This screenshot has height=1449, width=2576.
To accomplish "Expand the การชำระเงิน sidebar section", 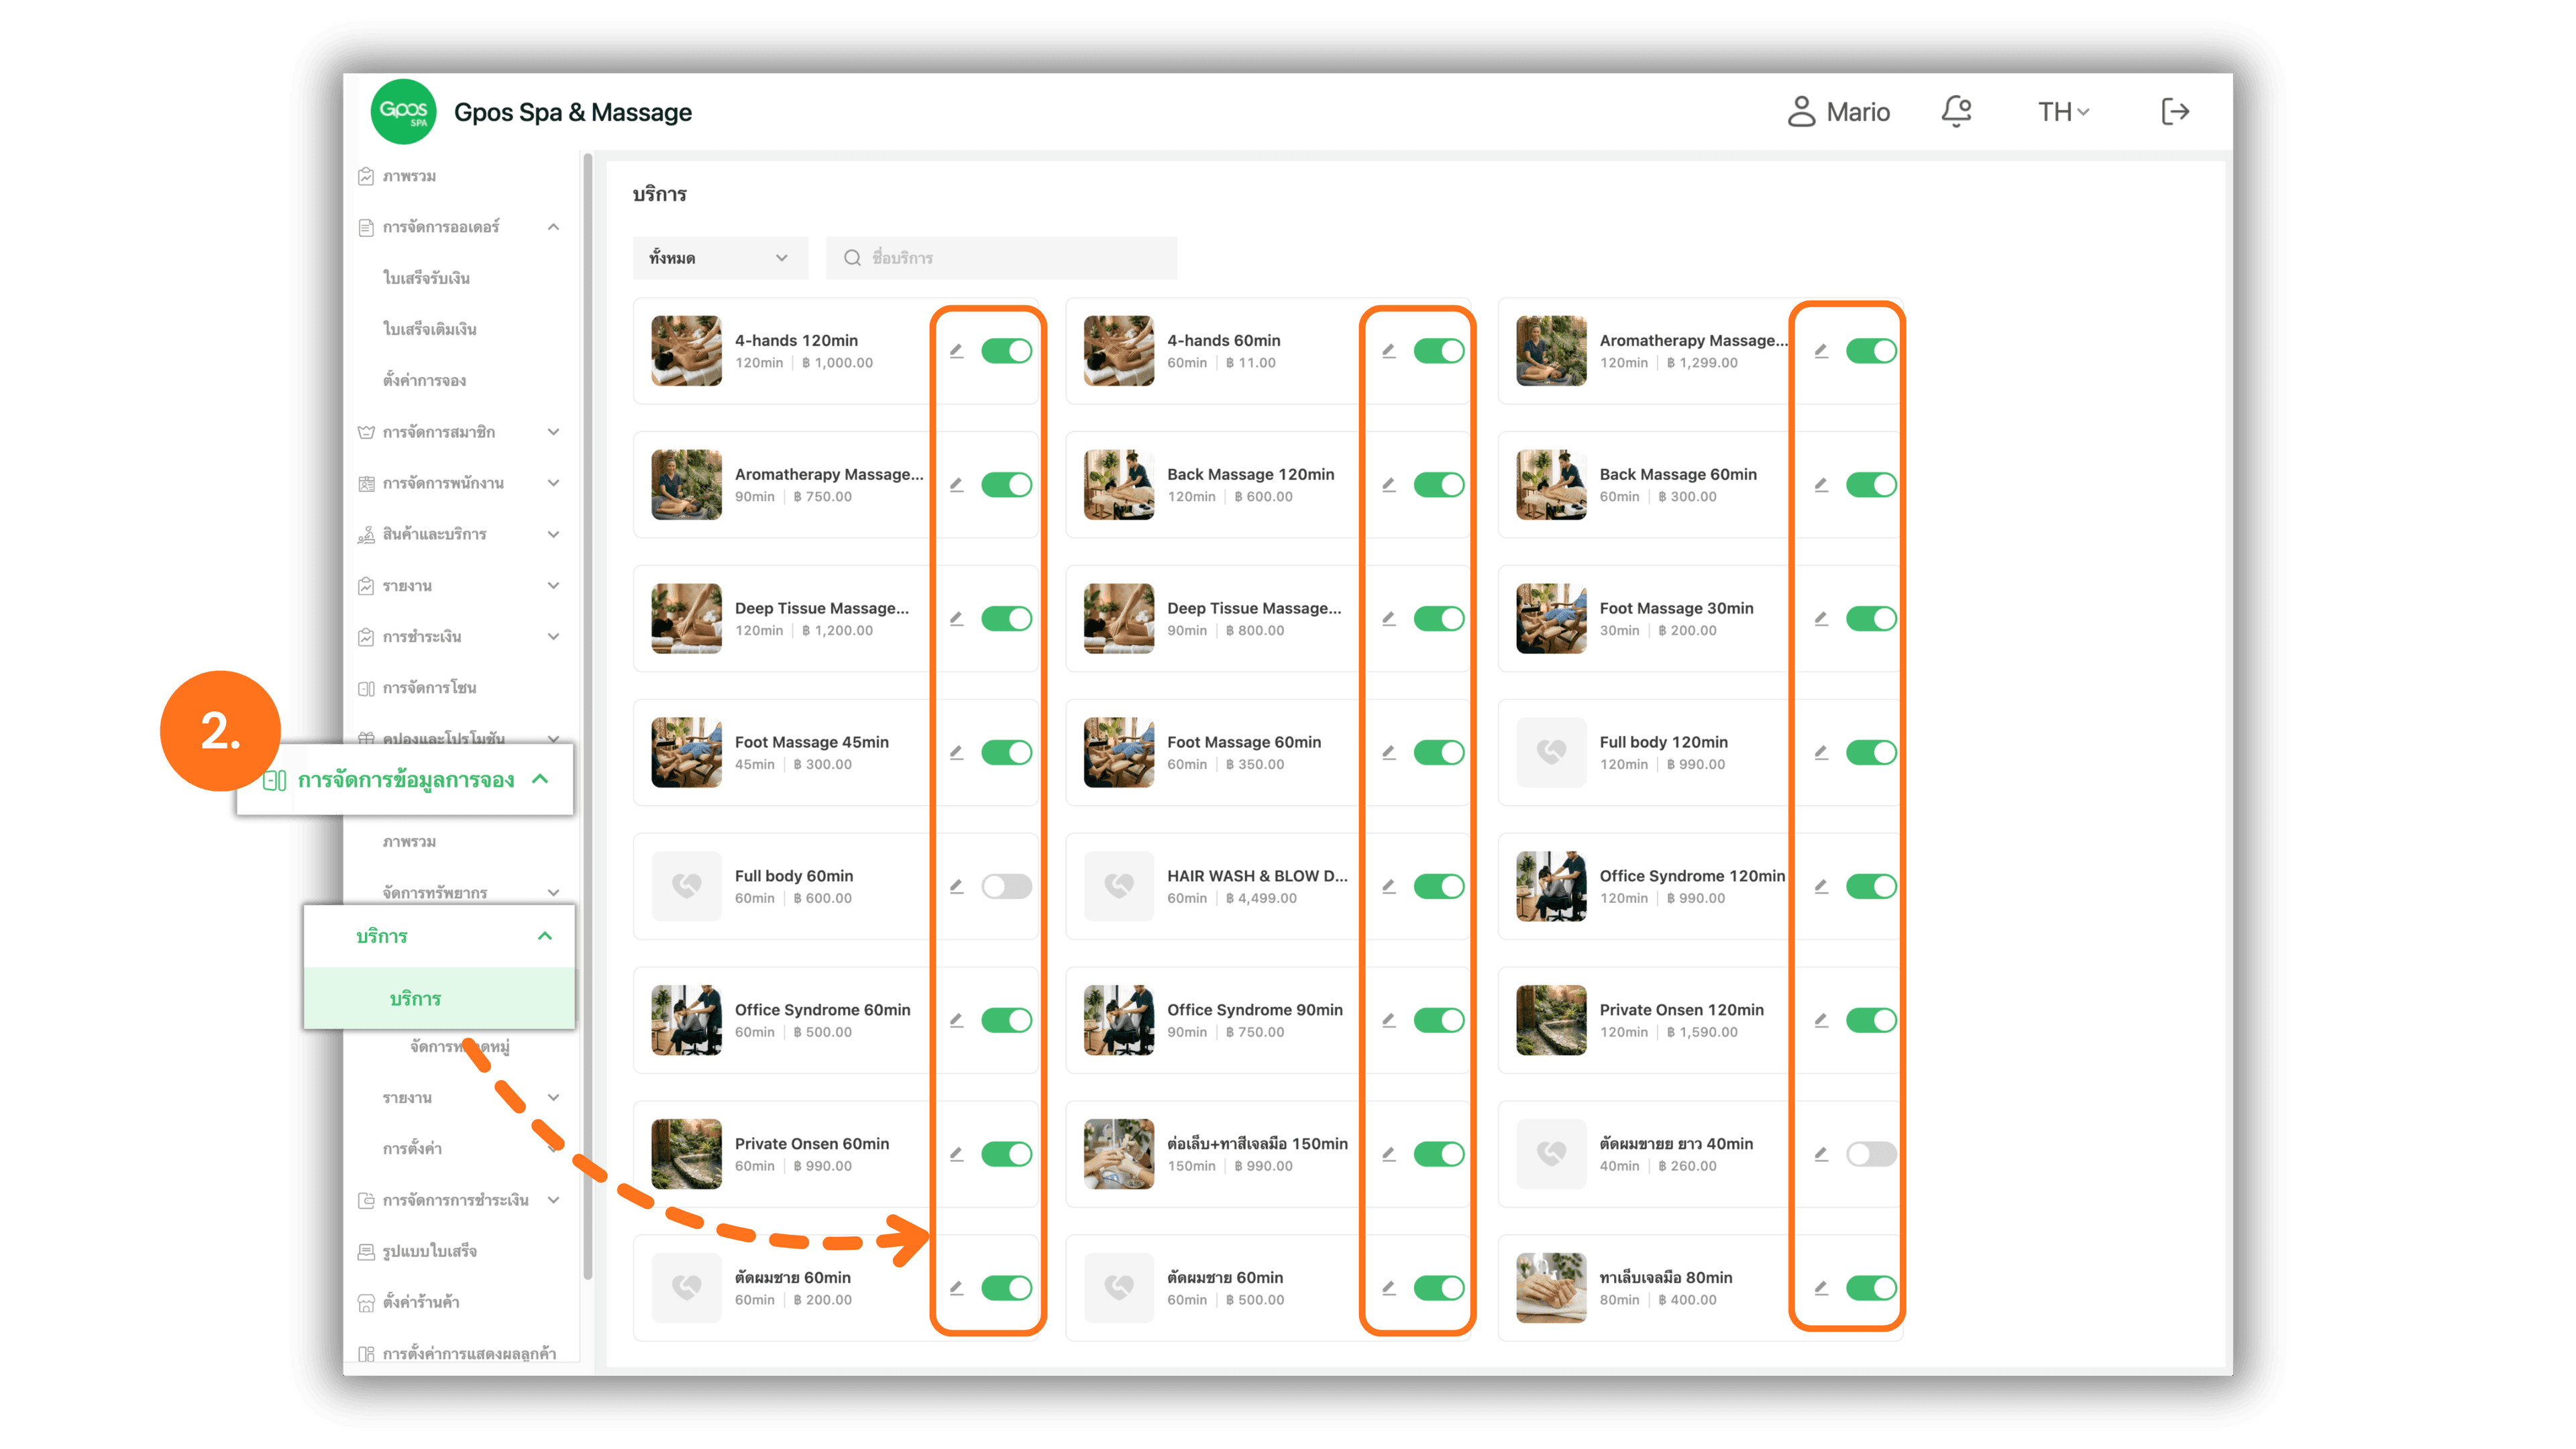I will (x=459, y=637).
